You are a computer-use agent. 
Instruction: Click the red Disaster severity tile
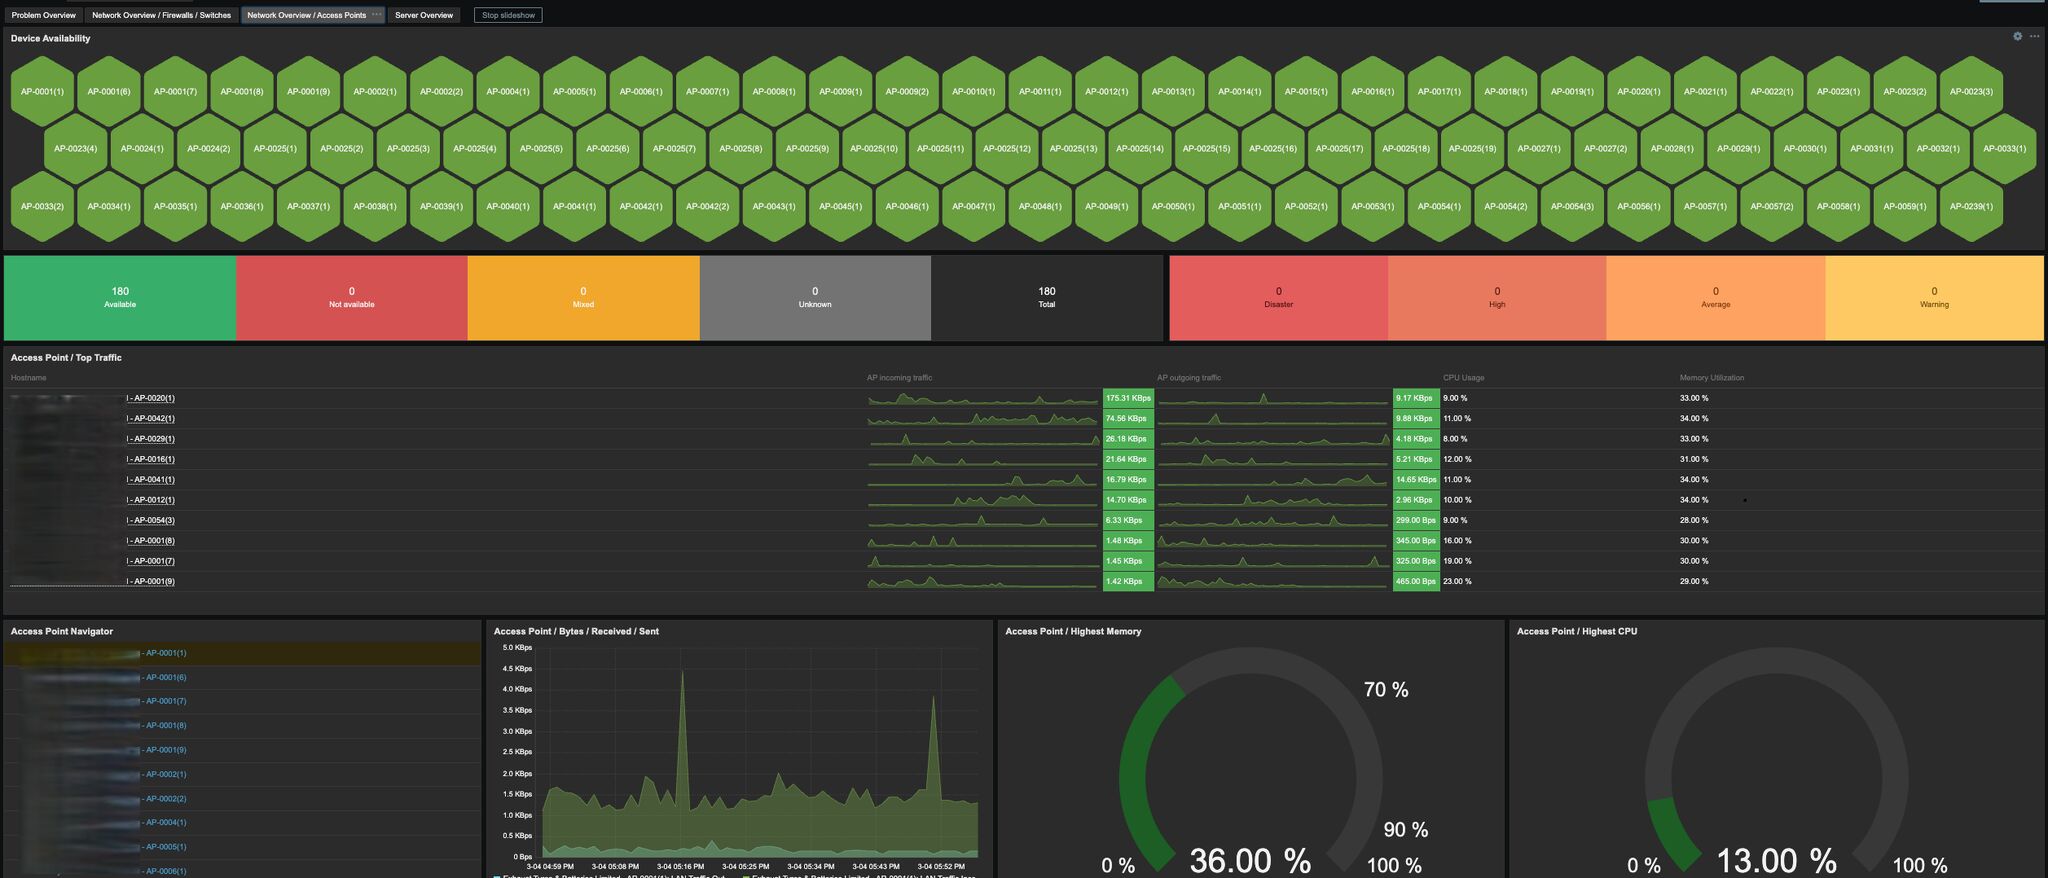(x=1278, y=297)
